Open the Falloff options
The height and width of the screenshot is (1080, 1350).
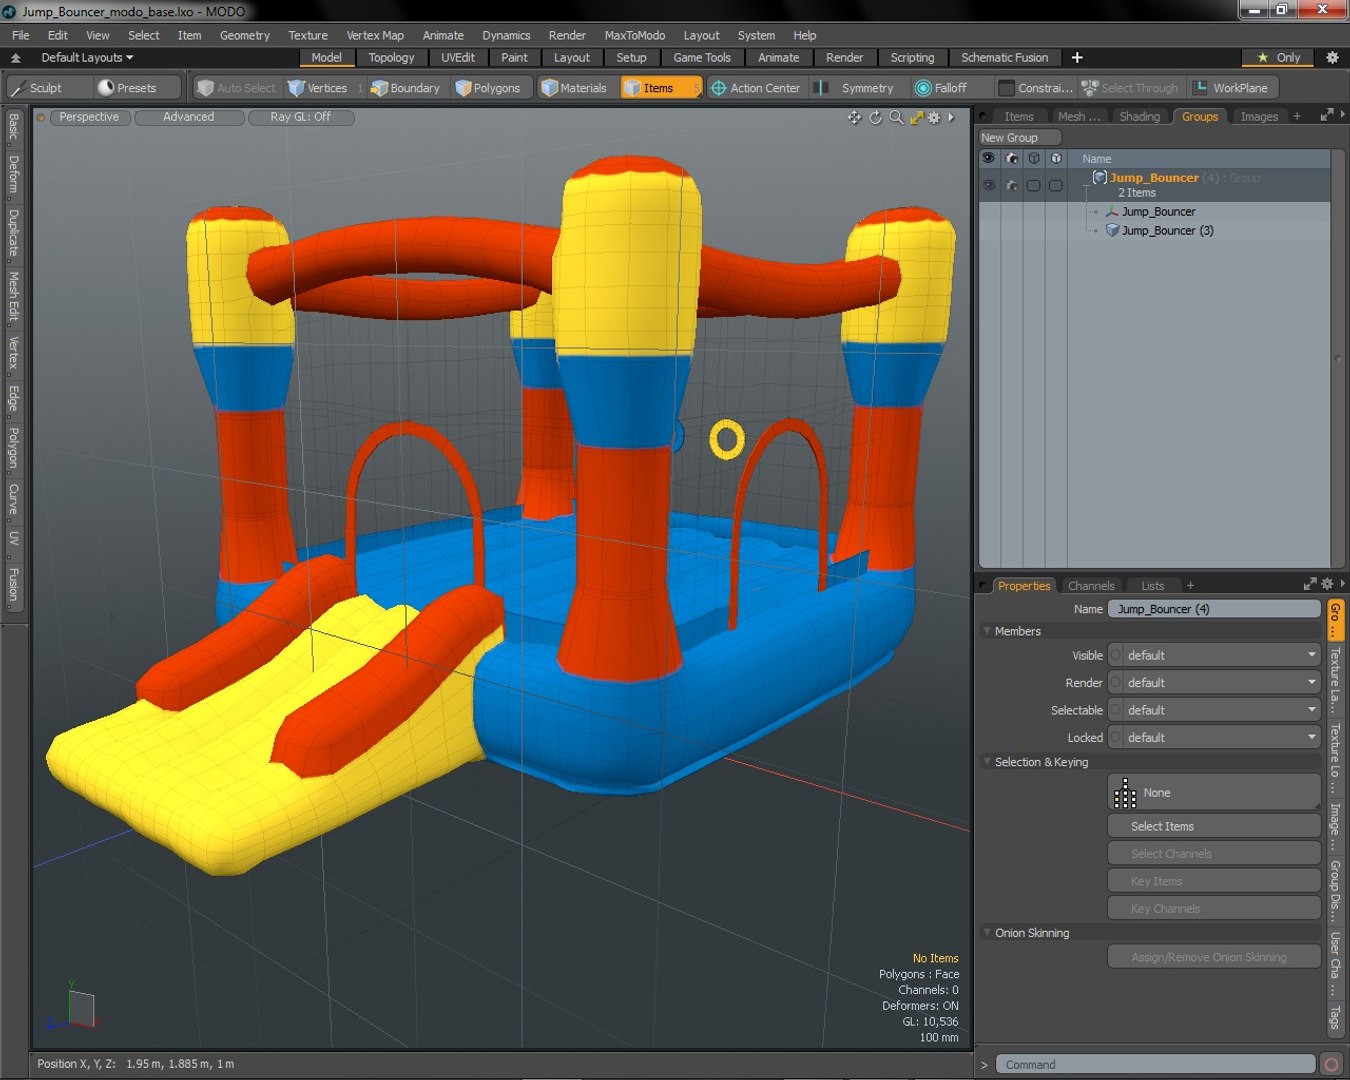941,88
